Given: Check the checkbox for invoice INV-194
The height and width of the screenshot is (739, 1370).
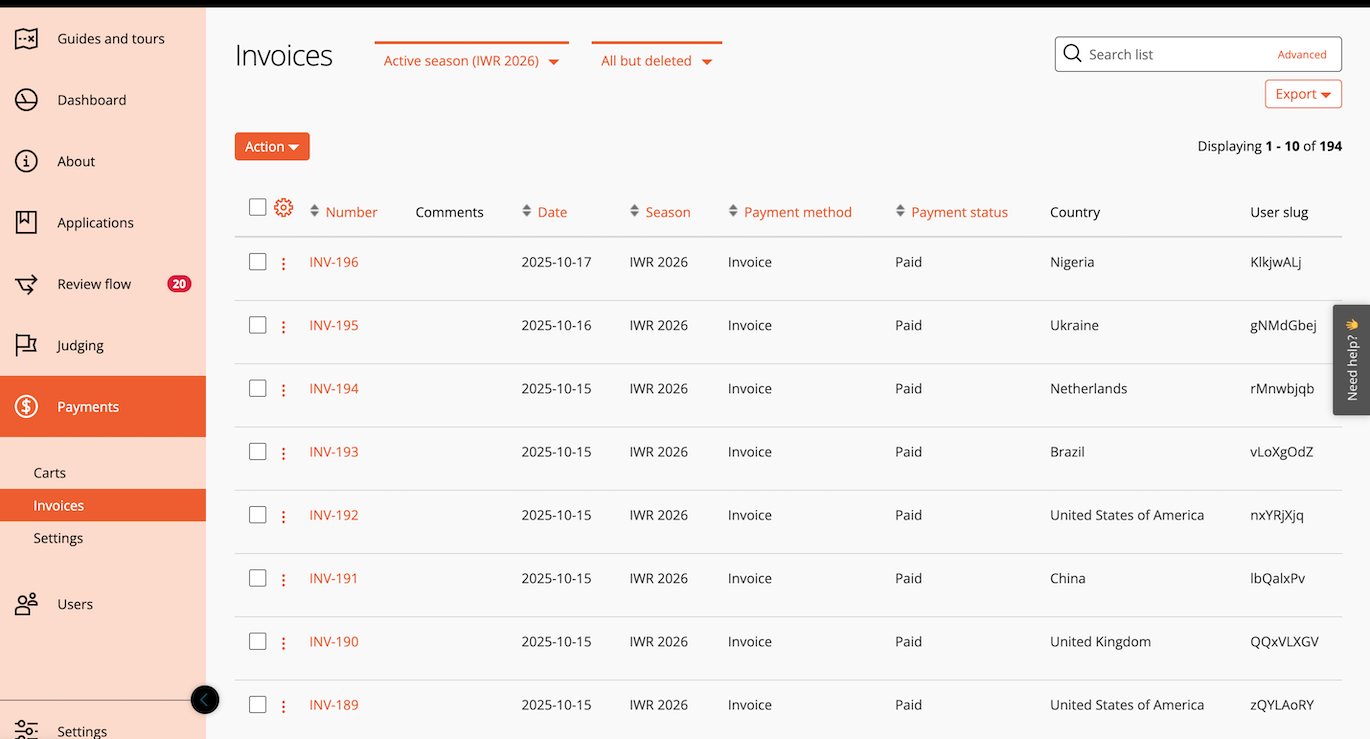Looking at the screenshot, I should 257,388.
